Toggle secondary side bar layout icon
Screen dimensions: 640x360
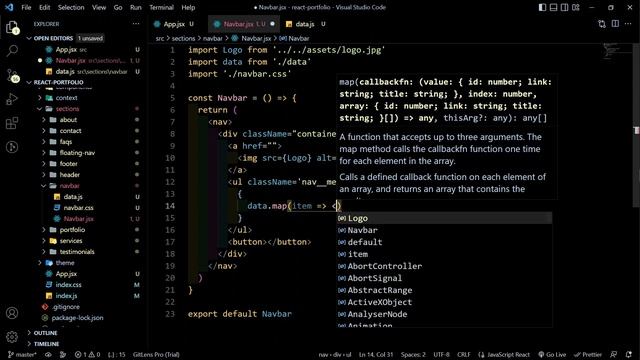[564, 7]
